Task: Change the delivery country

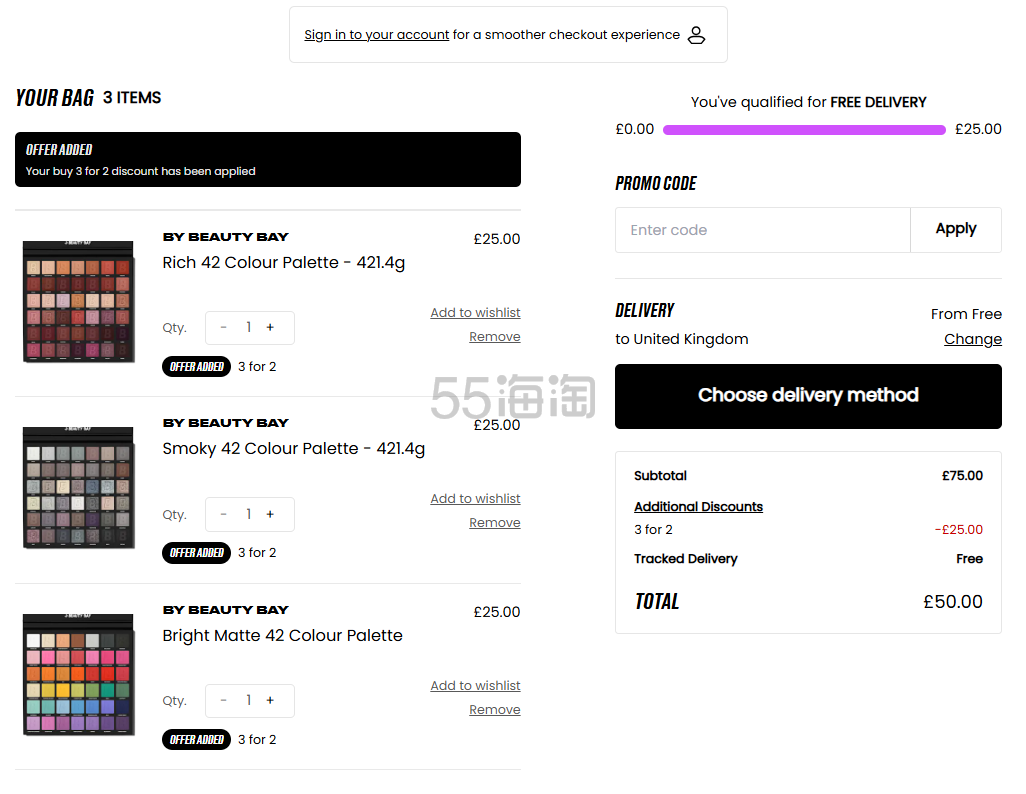Action: pos(972,339)
